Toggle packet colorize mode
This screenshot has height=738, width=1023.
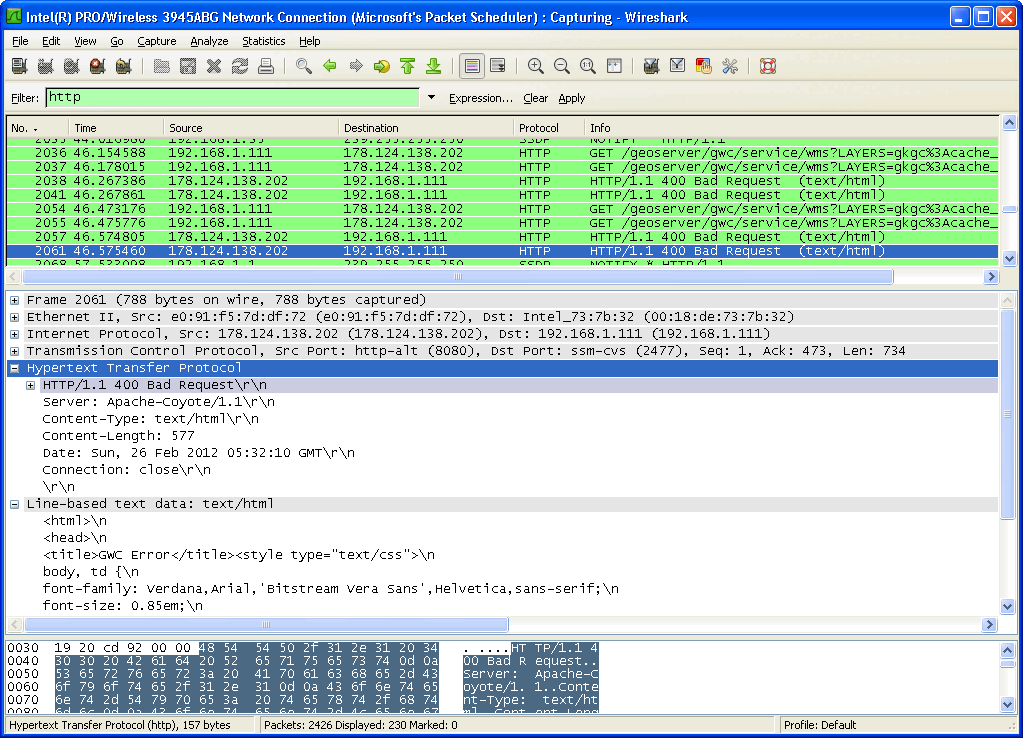pyautogui.click(x=472, y=67)
